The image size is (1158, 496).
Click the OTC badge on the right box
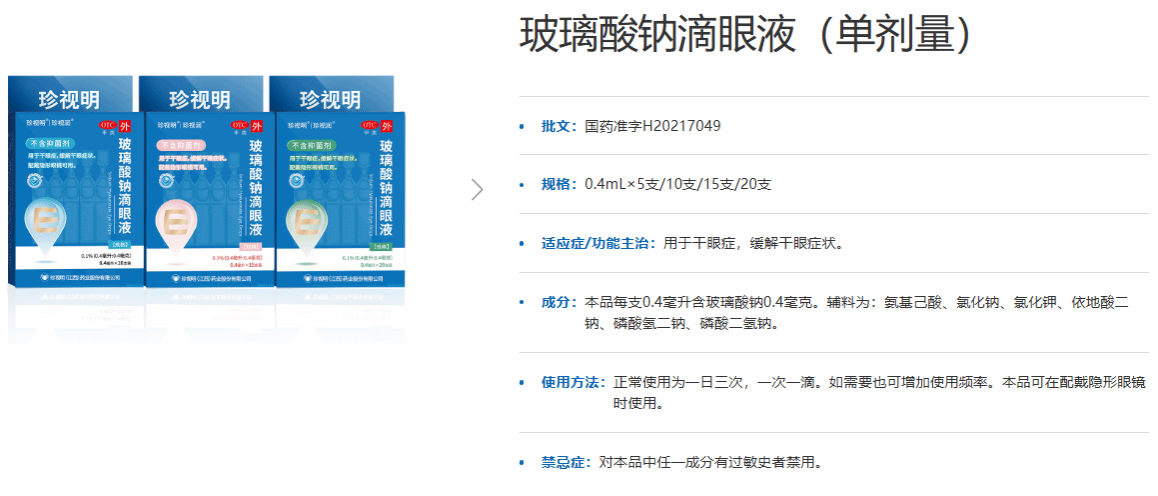point(369,126)
